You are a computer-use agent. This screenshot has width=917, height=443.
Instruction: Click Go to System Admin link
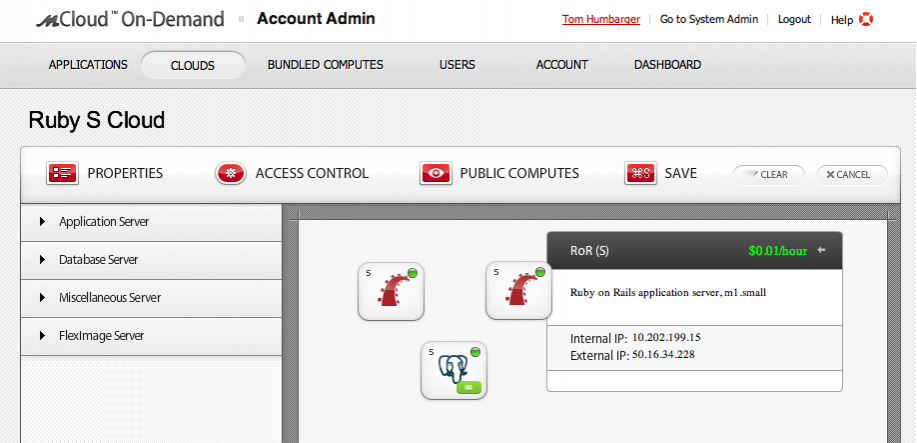pyautogui.click(x=709, y=19)
